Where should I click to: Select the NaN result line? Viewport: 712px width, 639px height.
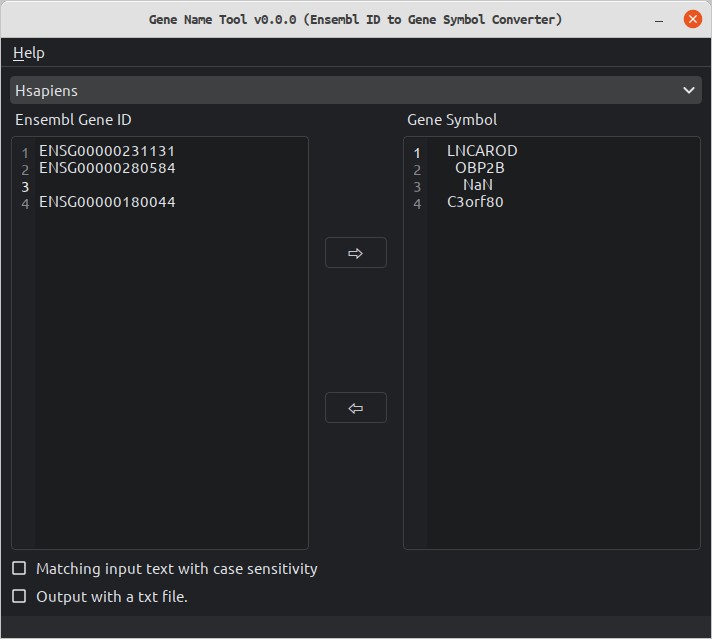(478, 185)
